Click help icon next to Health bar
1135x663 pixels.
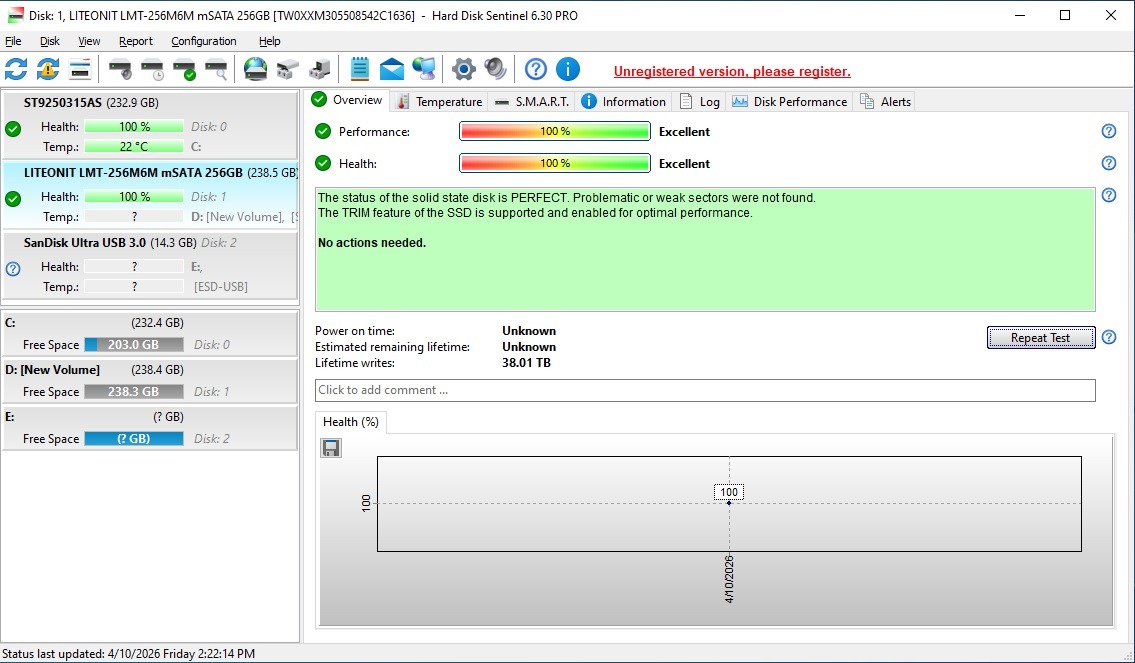coord(1108,163)
